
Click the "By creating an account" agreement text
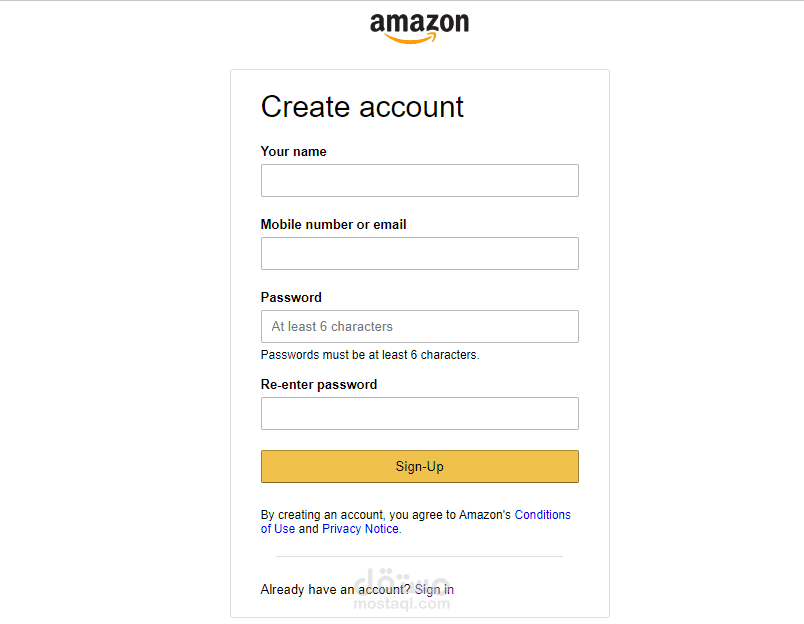(385, 515)
